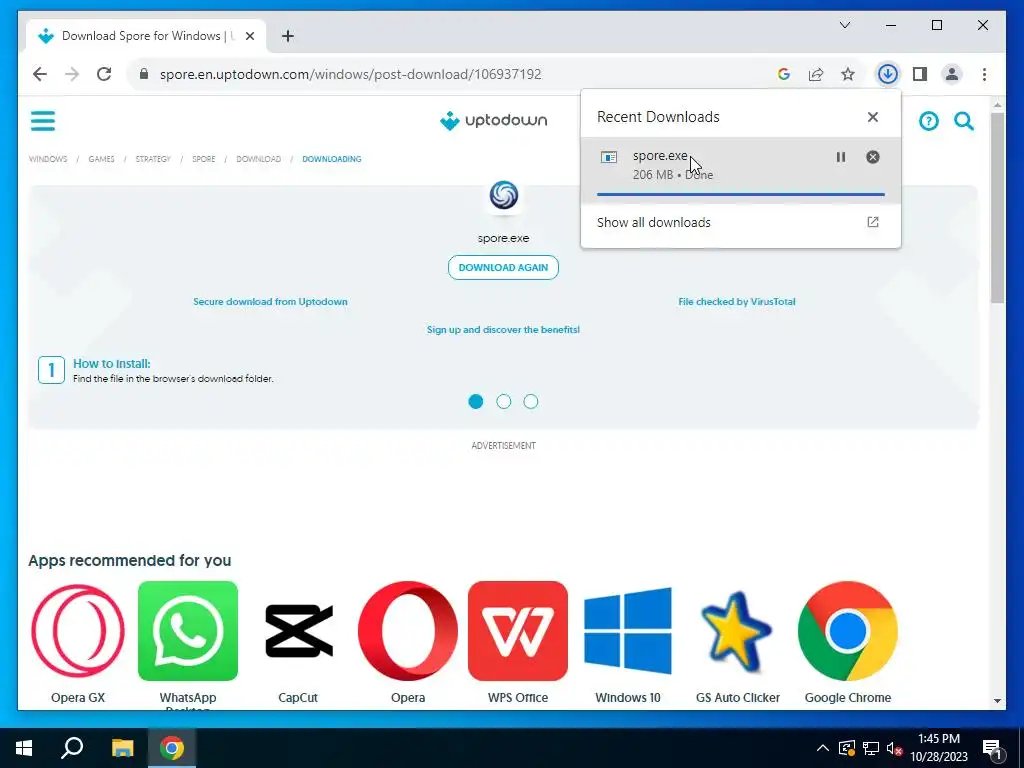Reload the page with refresh icon
The height and width of the screenshot is (768, 1024).
(x=104, y=74)
